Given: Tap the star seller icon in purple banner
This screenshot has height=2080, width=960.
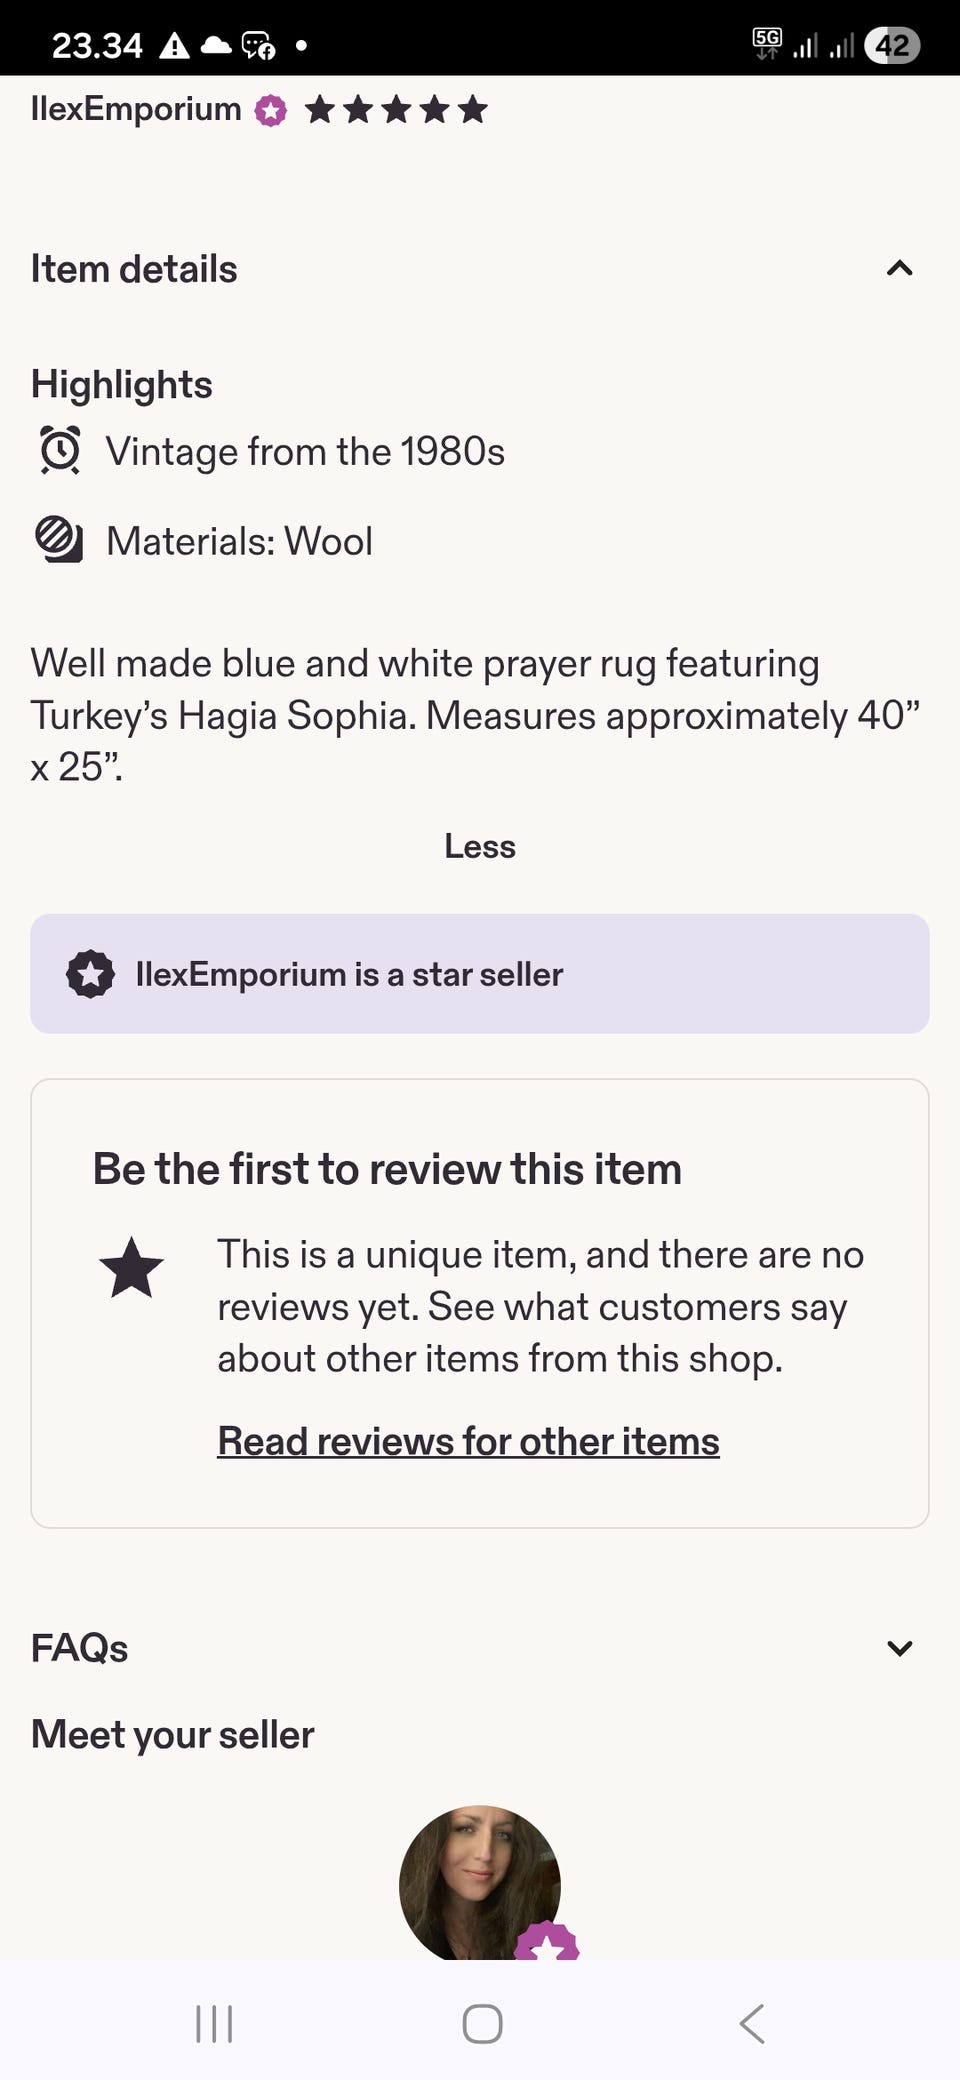Looking at the screenshot, I should pos(90,974).
